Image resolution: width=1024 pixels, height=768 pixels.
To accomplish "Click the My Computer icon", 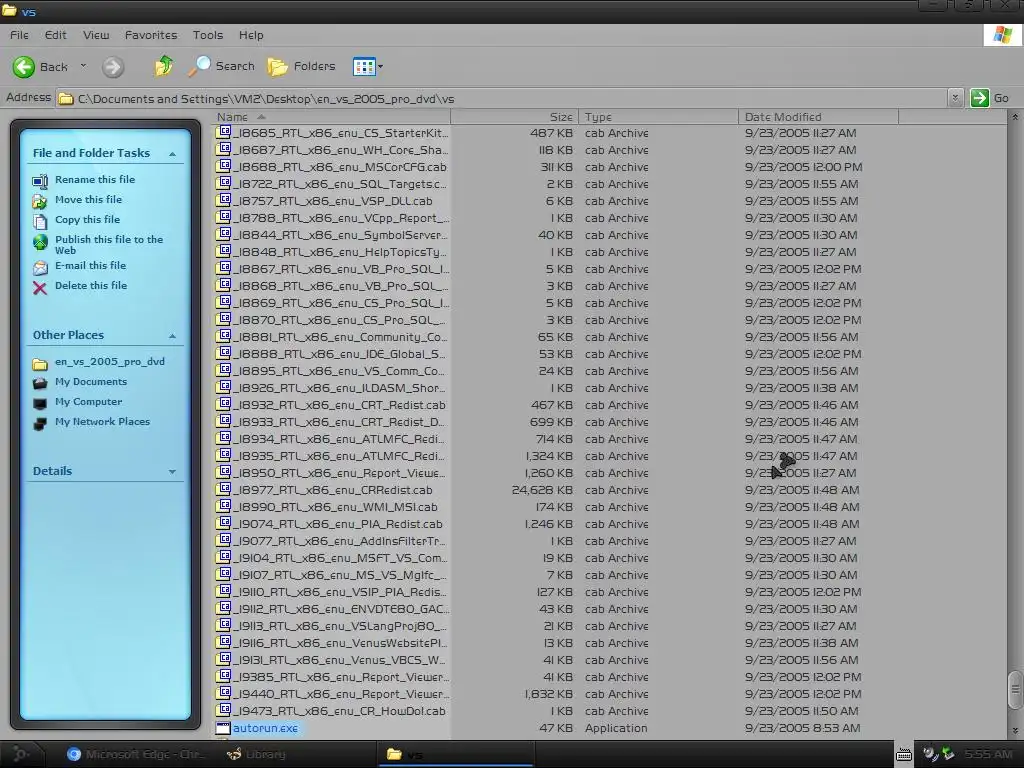I will coord(40,404).
